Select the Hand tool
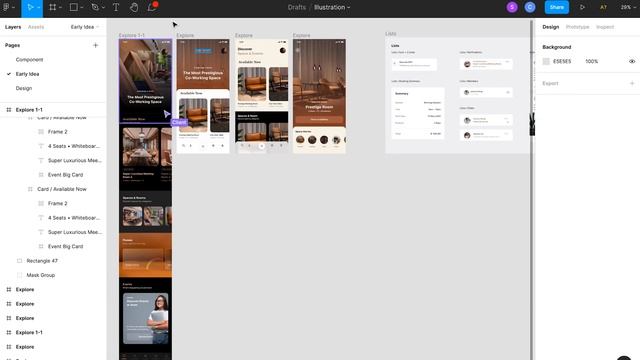 click(x=134, y=7)
